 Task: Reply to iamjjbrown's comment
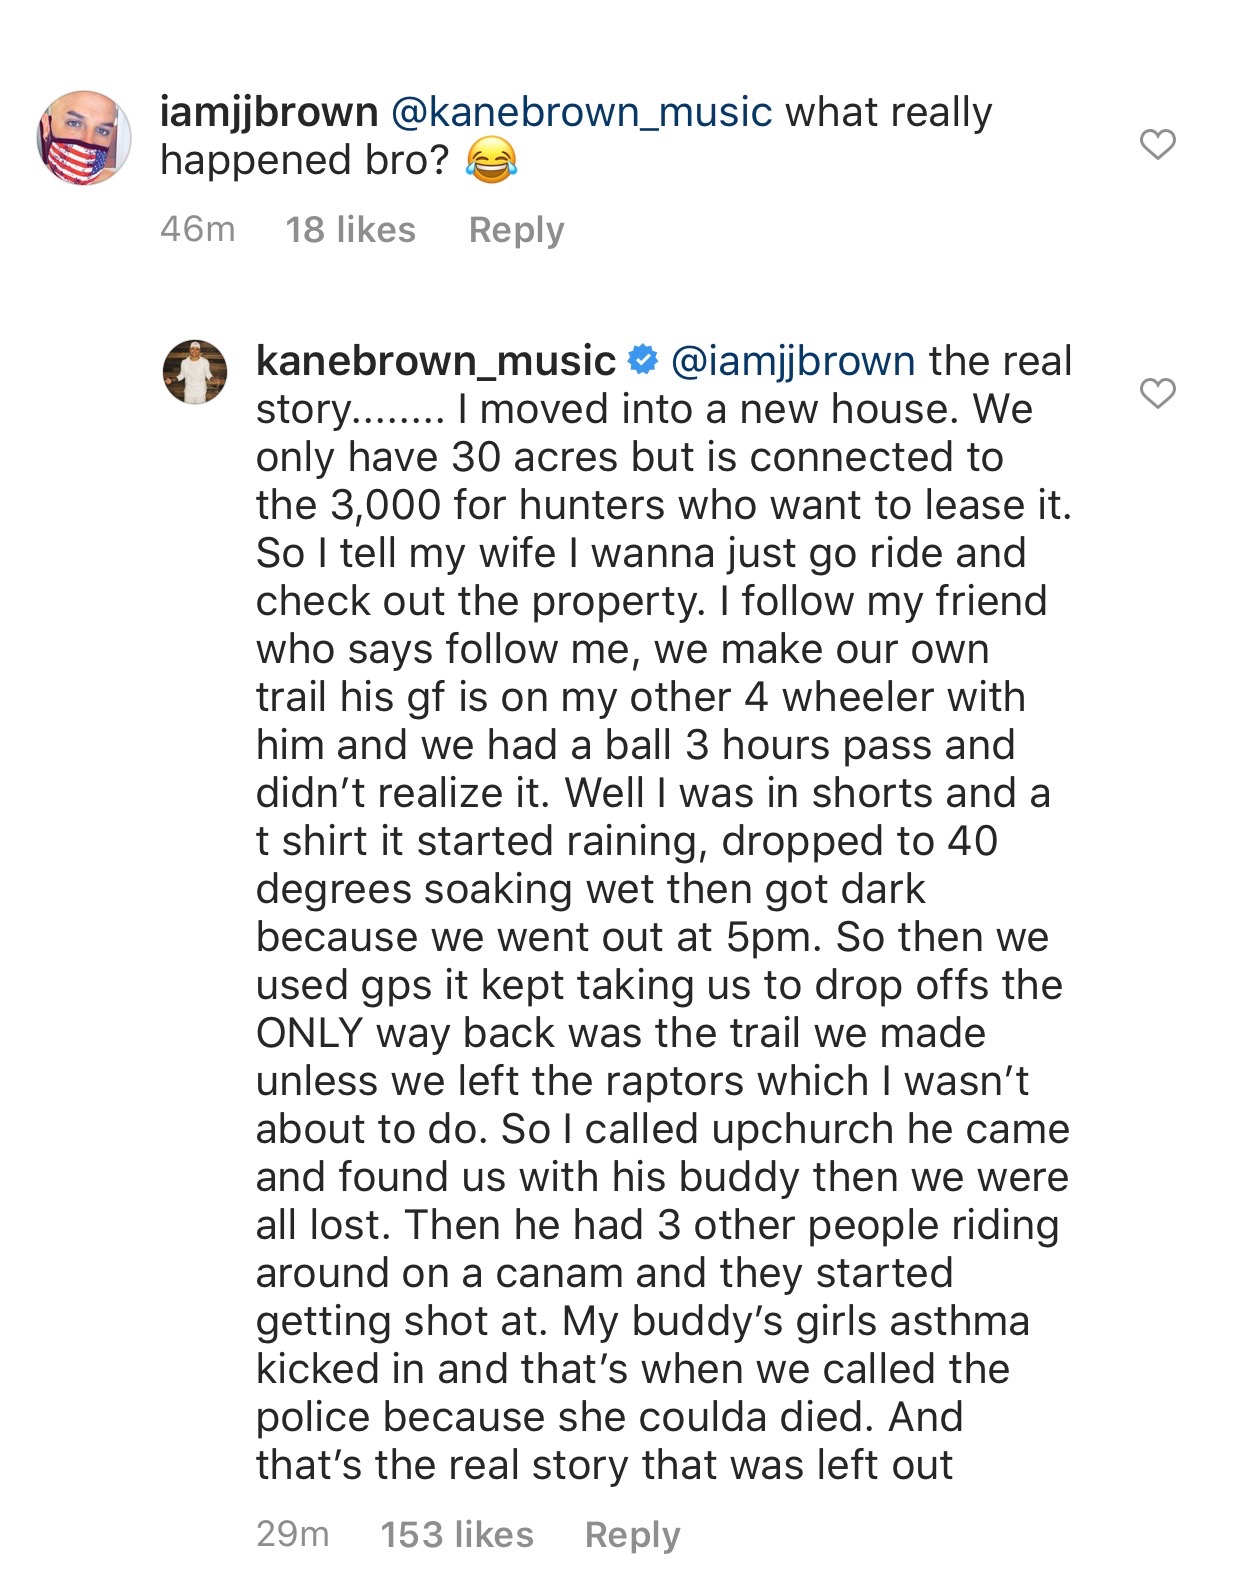point(516,230)
